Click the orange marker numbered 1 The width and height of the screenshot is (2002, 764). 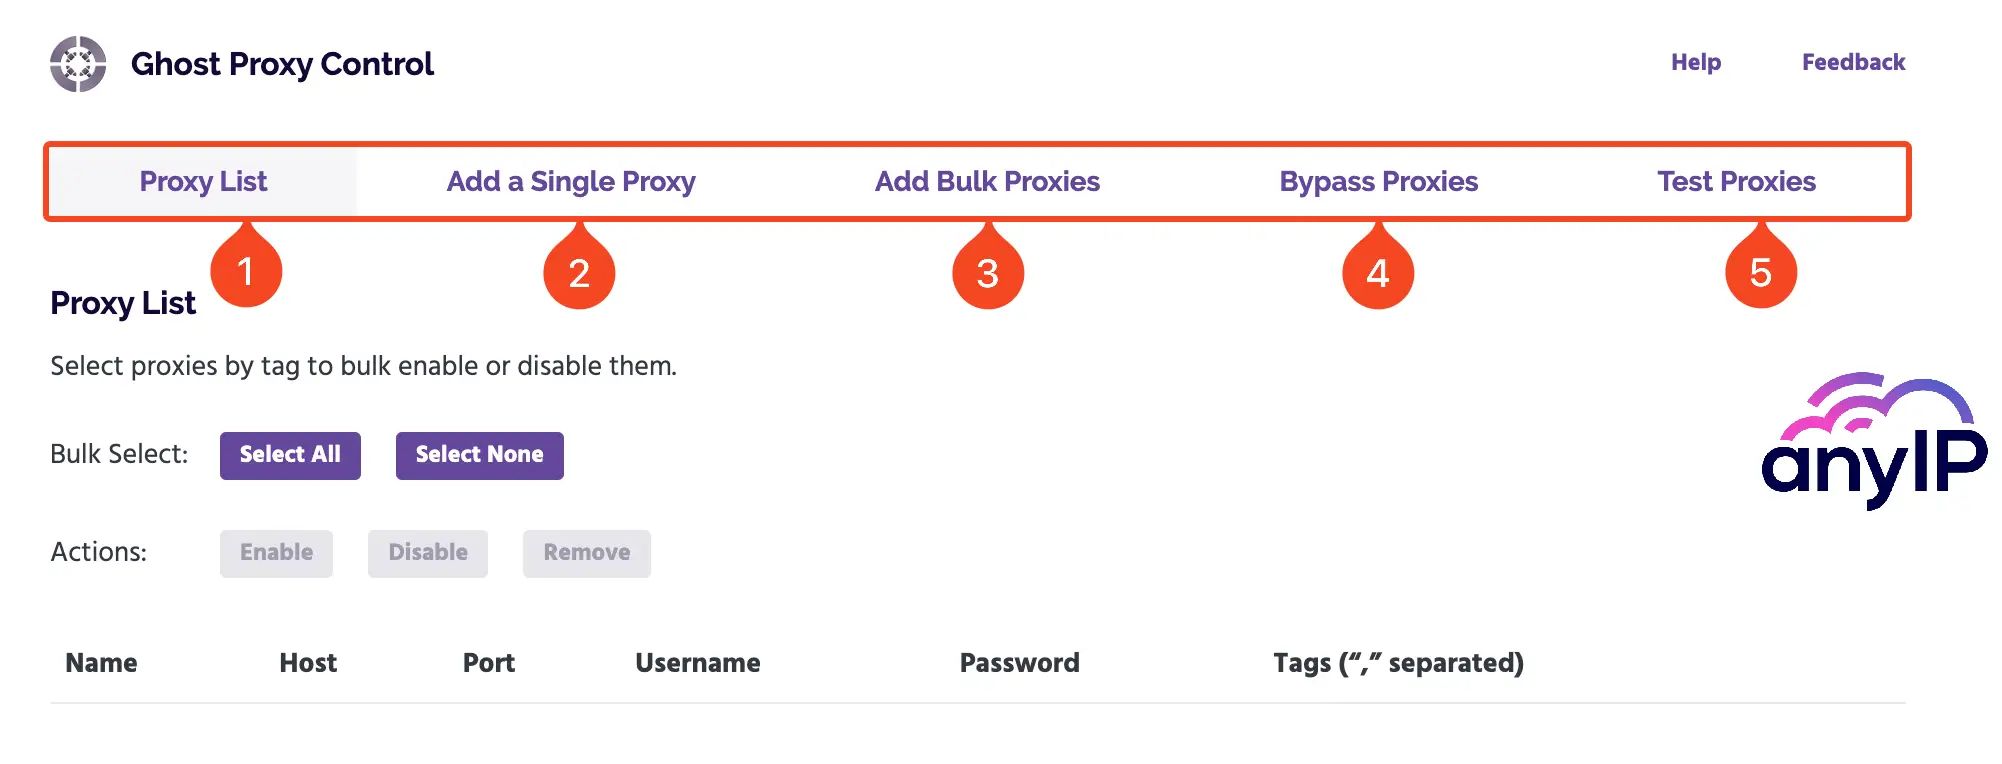(246, 270)
